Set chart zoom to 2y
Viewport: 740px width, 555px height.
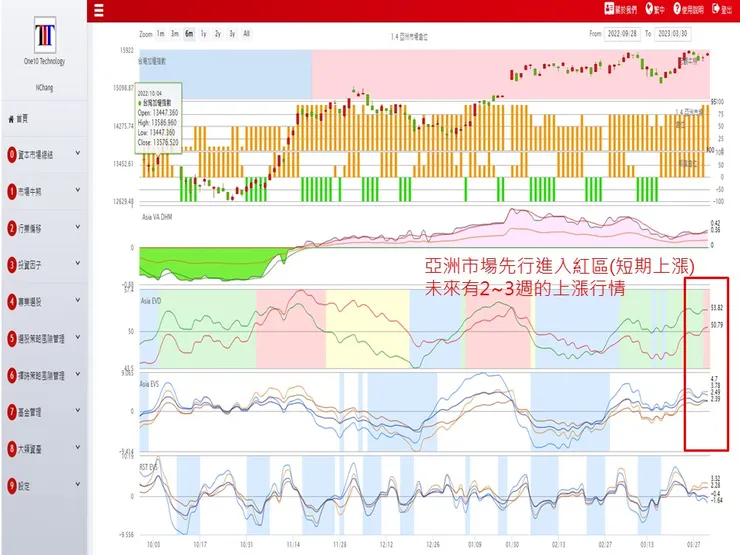tap(218, 34)
